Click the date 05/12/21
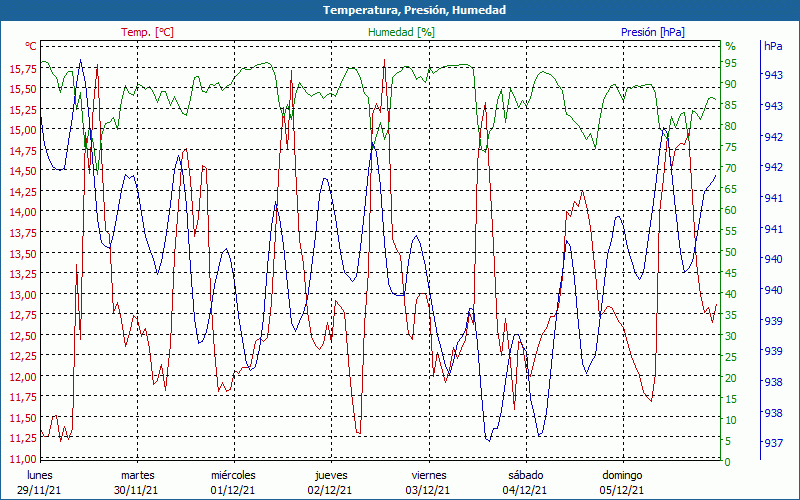This screenshot has width=800, height=500. pos(622,490)
